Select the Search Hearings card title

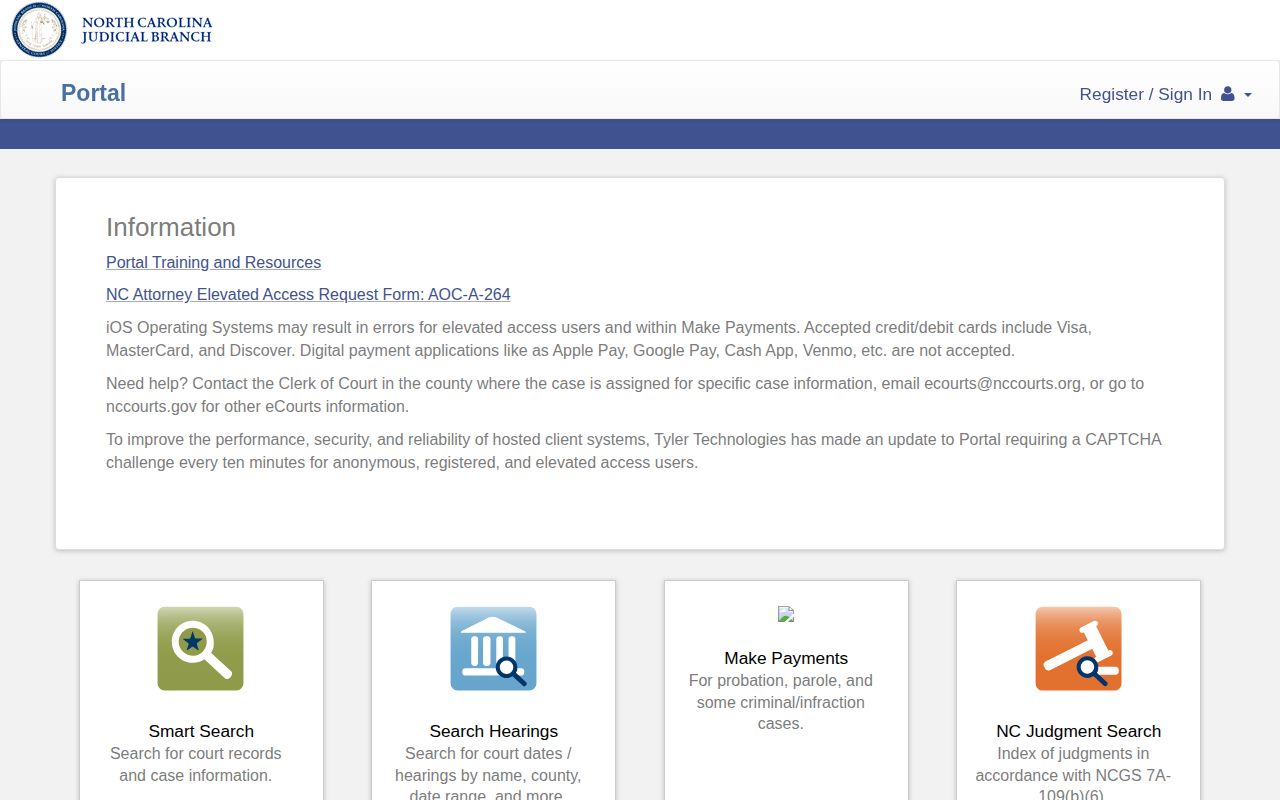[x=493, y=731]
